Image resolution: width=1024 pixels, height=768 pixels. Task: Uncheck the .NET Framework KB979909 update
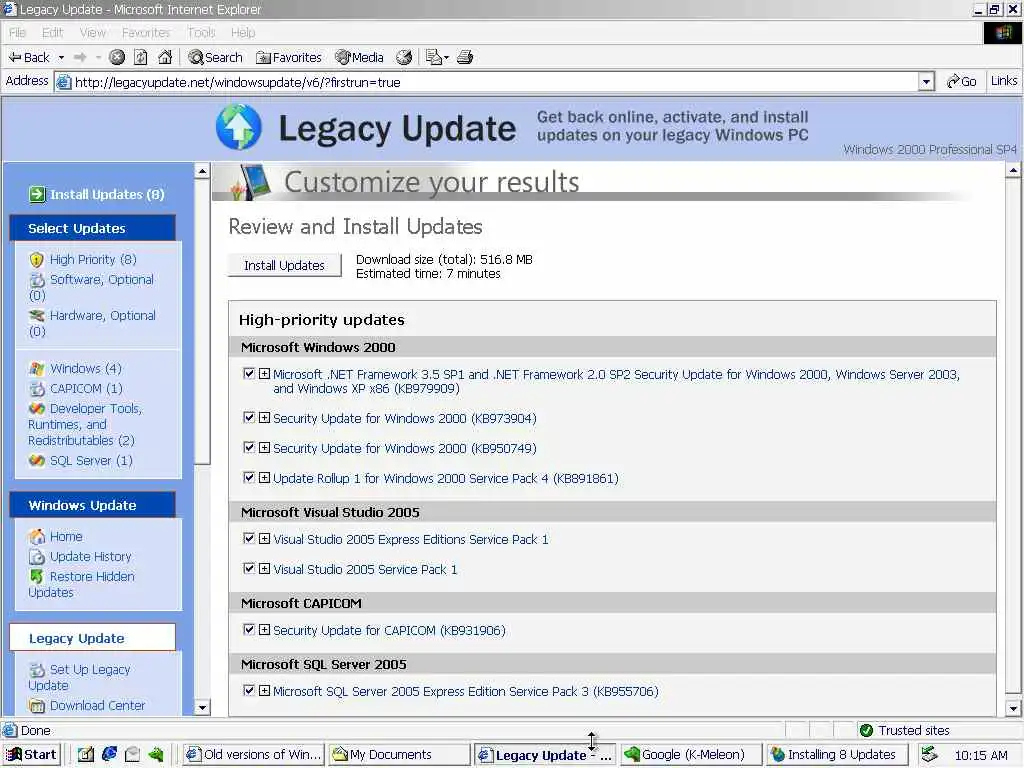tap(249, 374)
